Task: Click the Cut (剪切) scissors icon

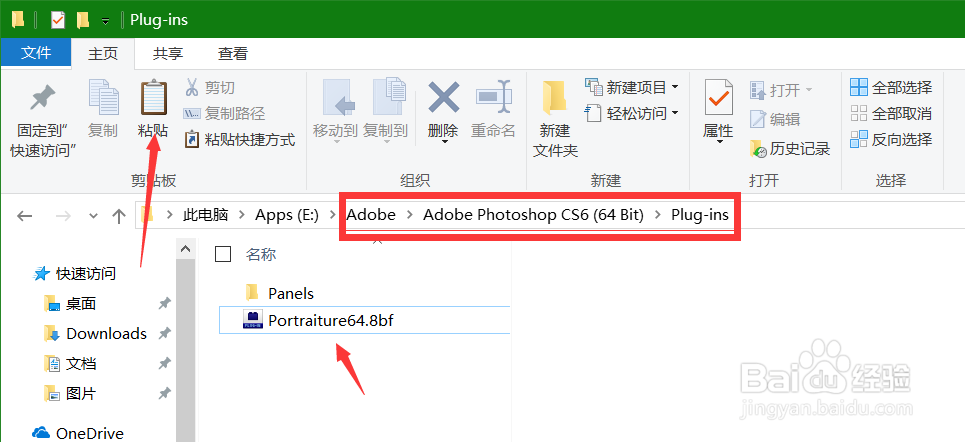Action: tap(193, 88)
